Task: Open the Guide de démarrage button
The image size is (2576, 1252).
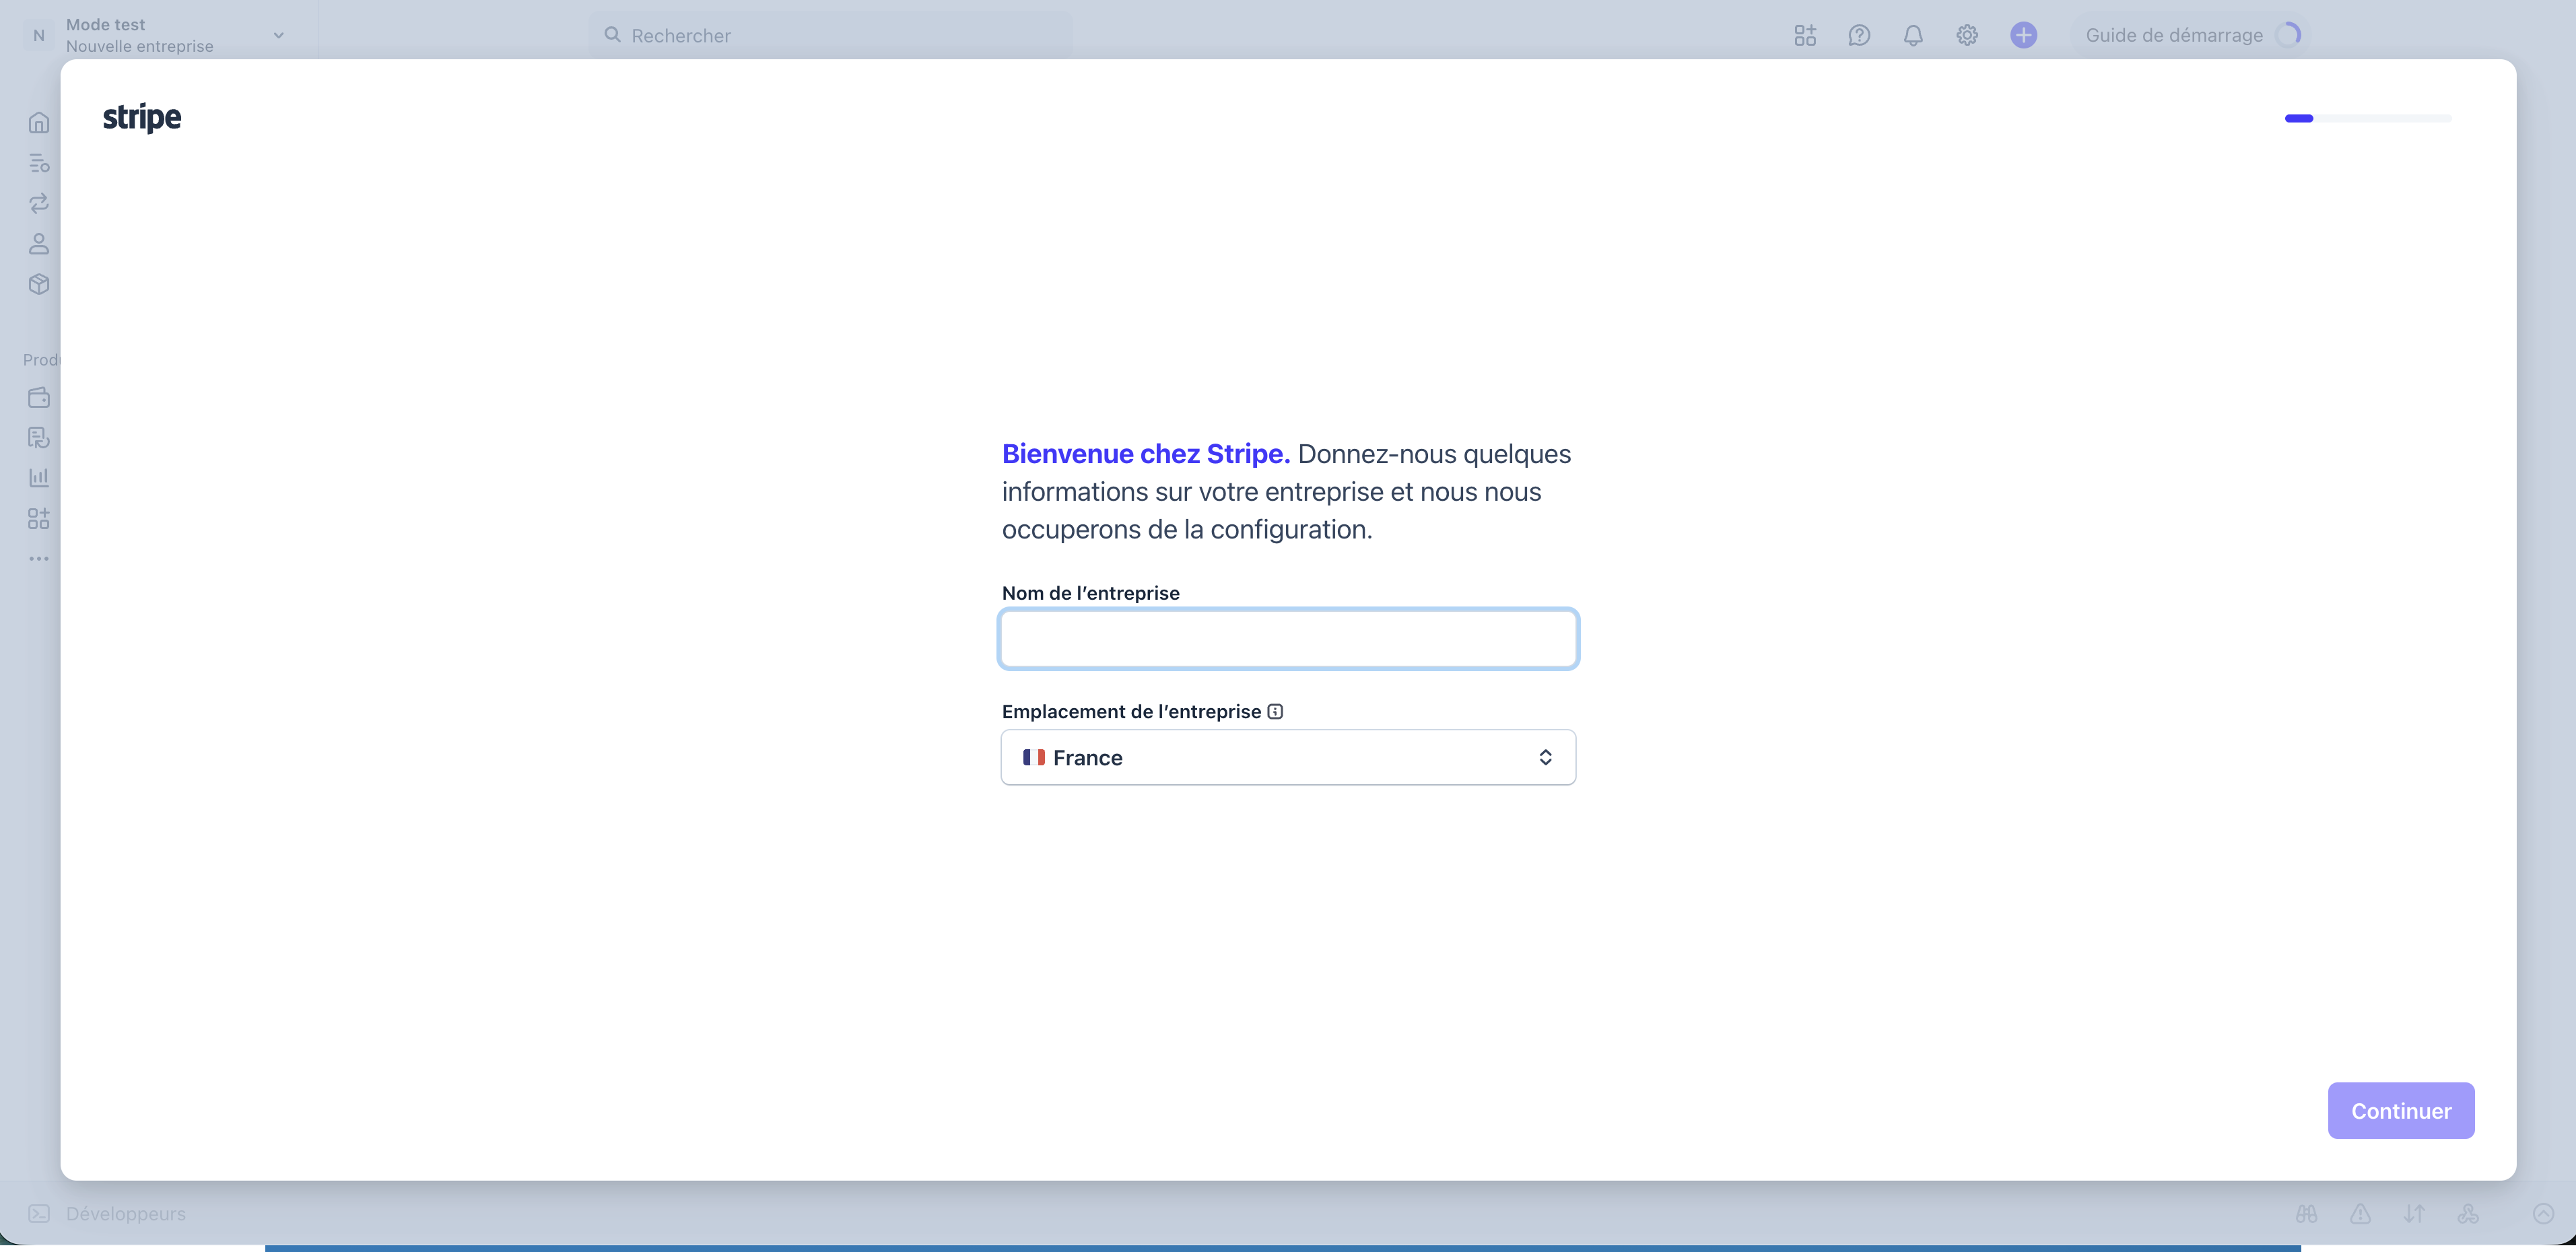Action: (2192, 35)
